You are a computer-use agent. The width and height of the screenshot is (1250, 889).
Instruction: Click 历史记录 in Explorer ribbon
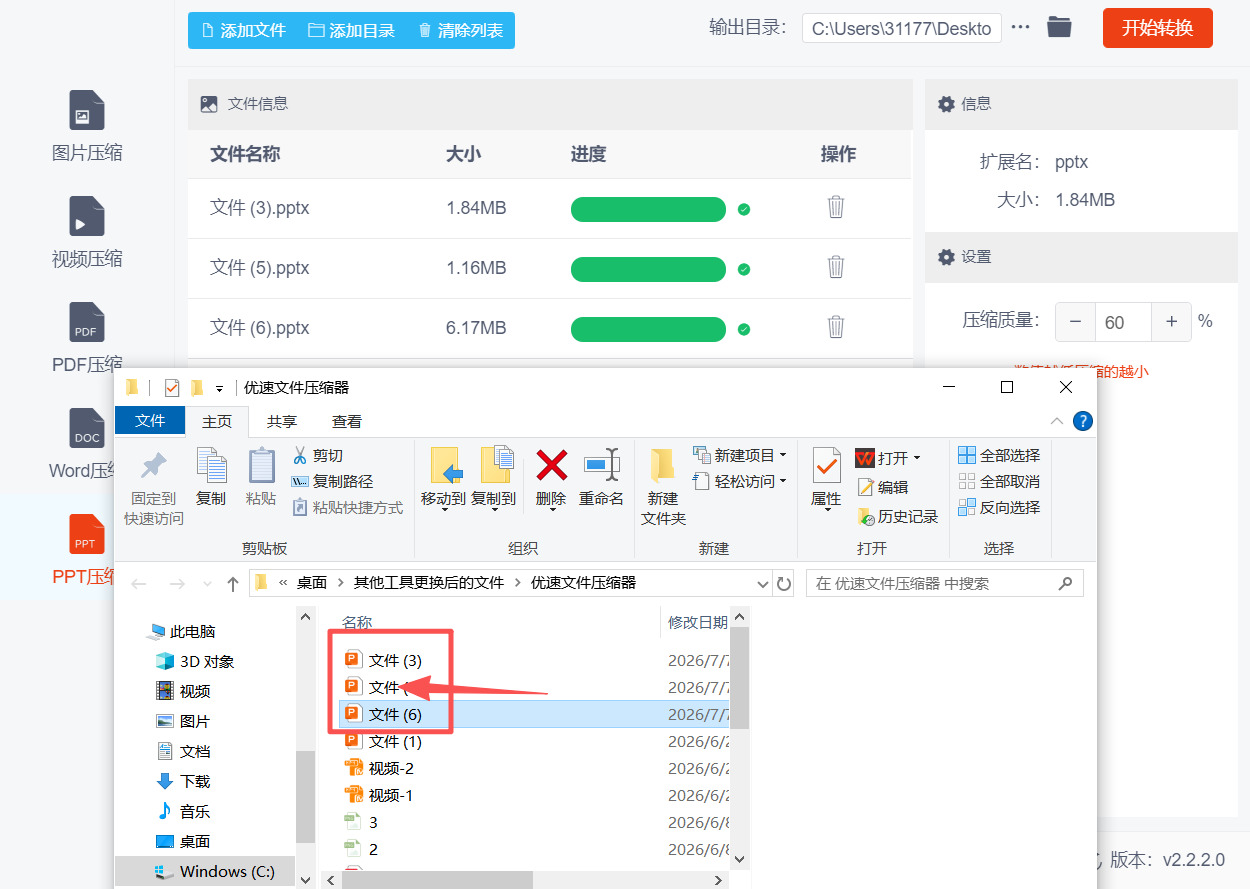click(898, 516)
